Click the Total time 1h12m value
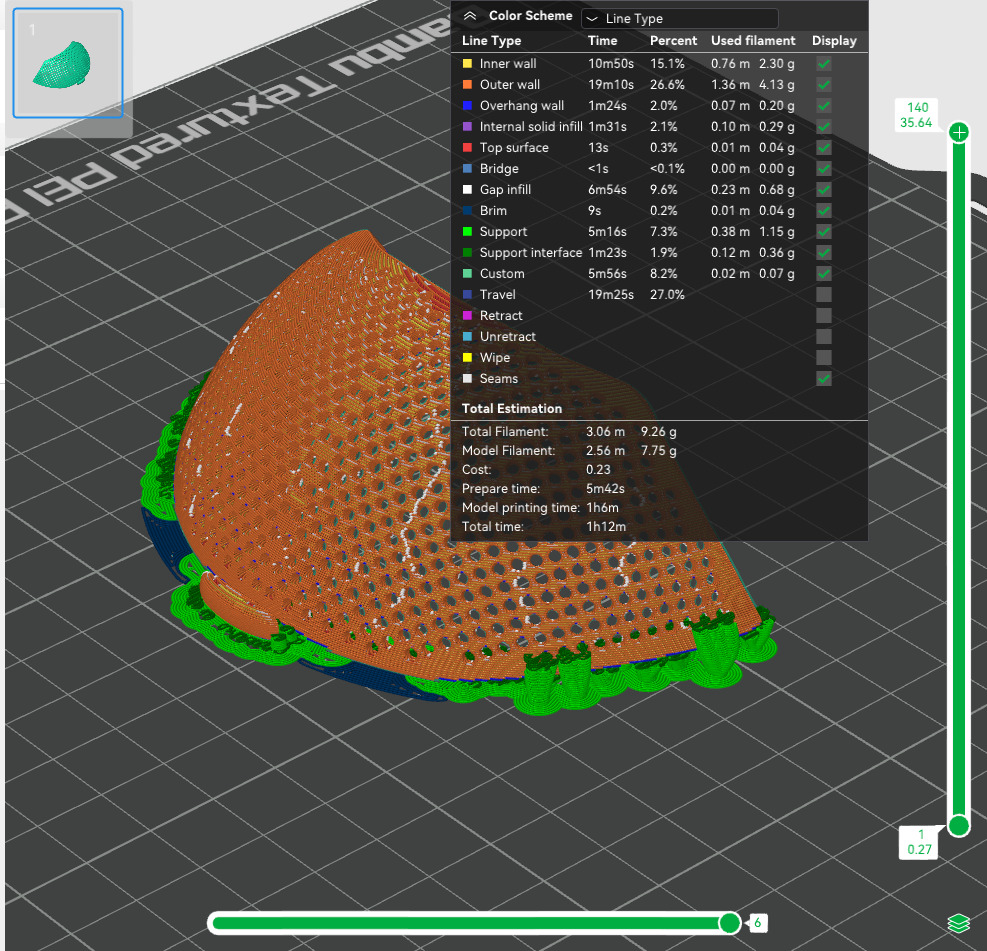Image resolution: width=987 pixels, height=951 pixels. click(x=606, y=526)
